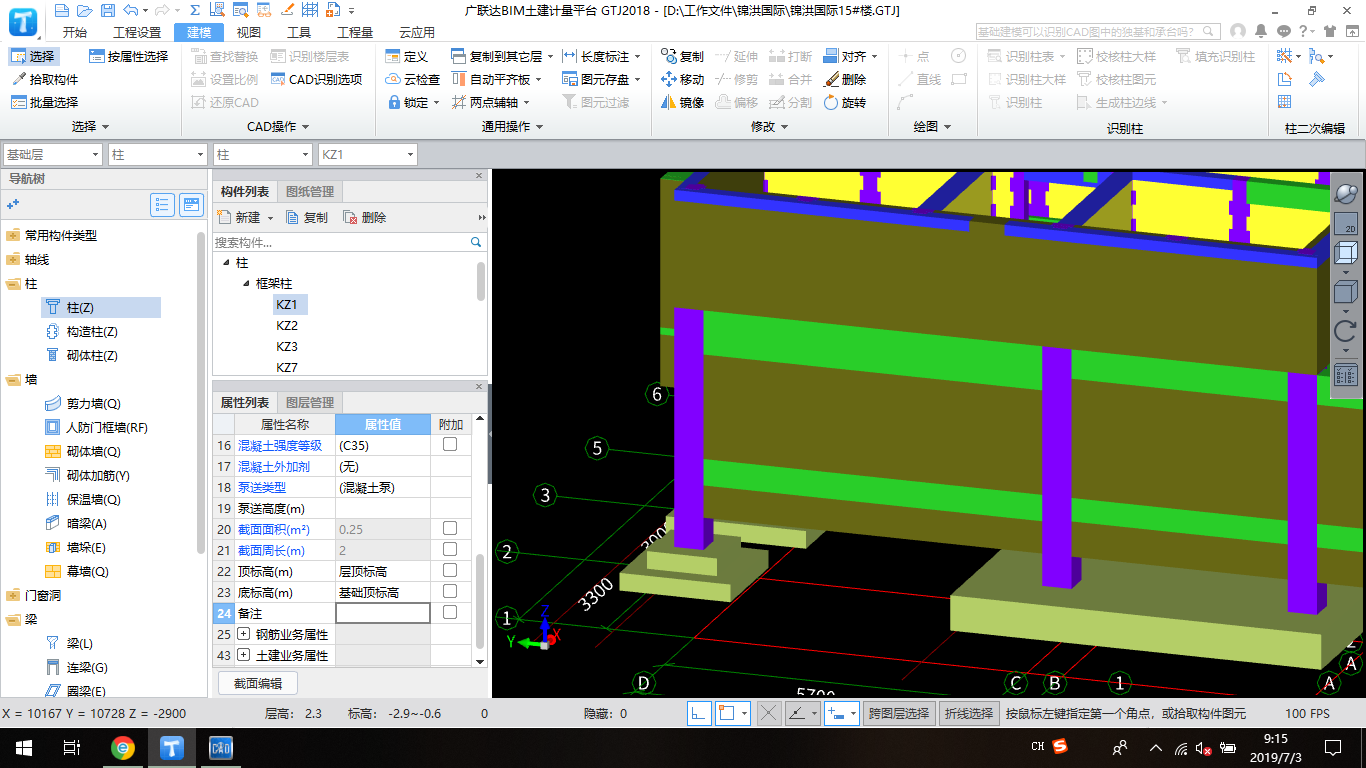Toggle 附加 checkbox for 截面周长 row

point(450,550)
